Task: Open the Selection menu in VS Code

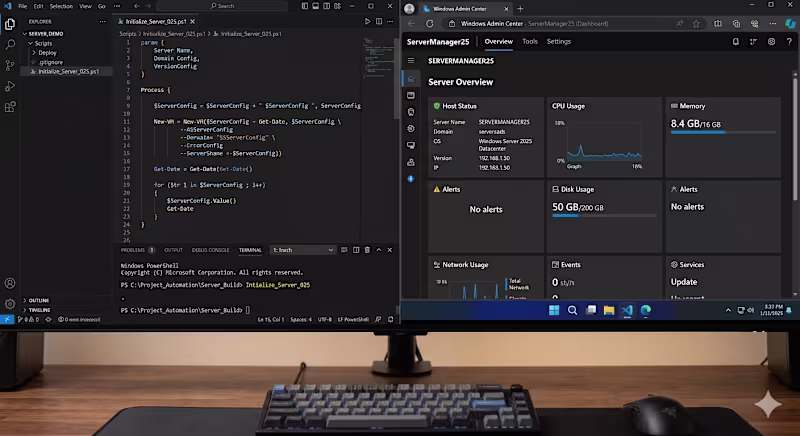Action: (61, 6)
